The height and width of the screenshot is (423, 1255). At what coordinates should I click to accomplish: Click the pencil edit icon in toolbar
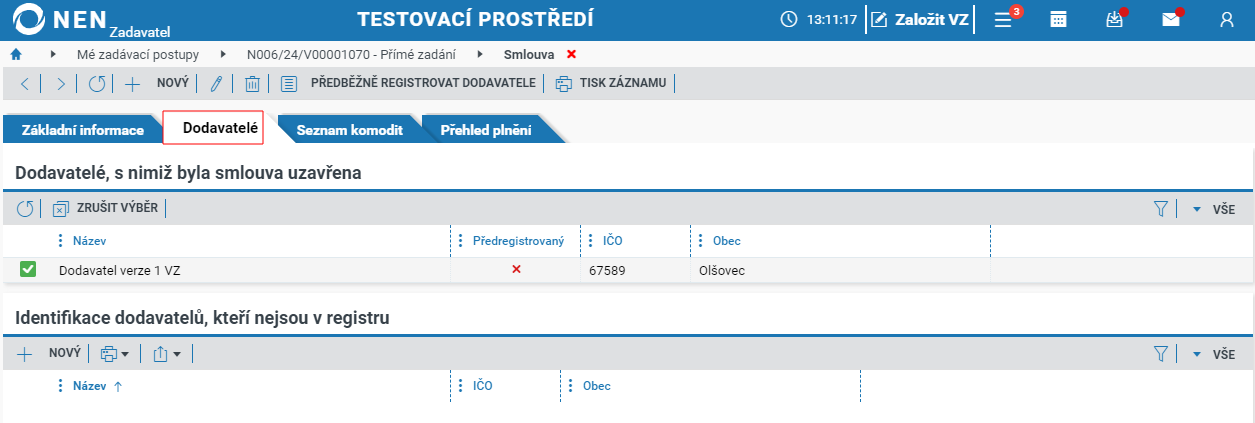click(x=215, y=84)
